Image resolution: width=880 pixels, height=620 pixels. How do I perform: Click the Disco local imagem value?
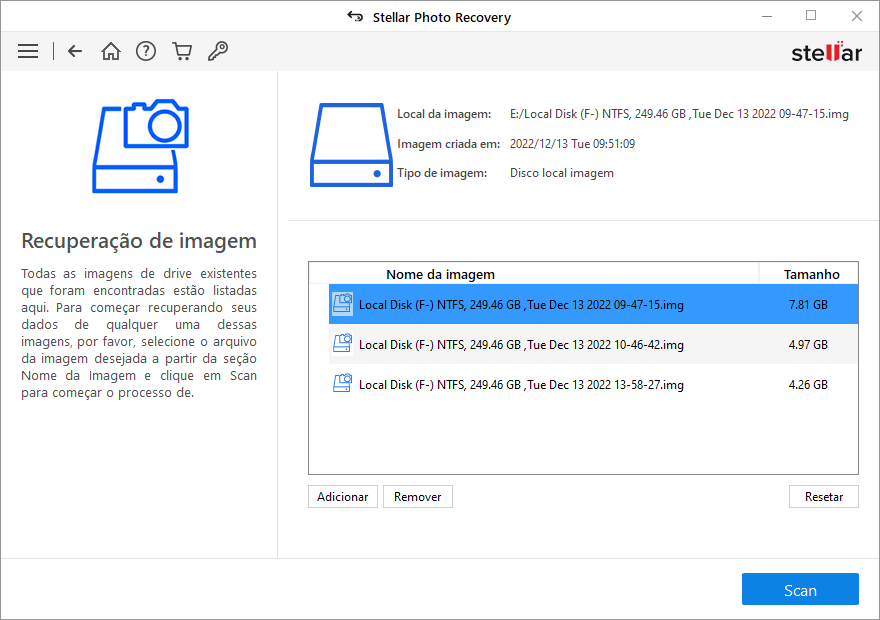(562, 173)
